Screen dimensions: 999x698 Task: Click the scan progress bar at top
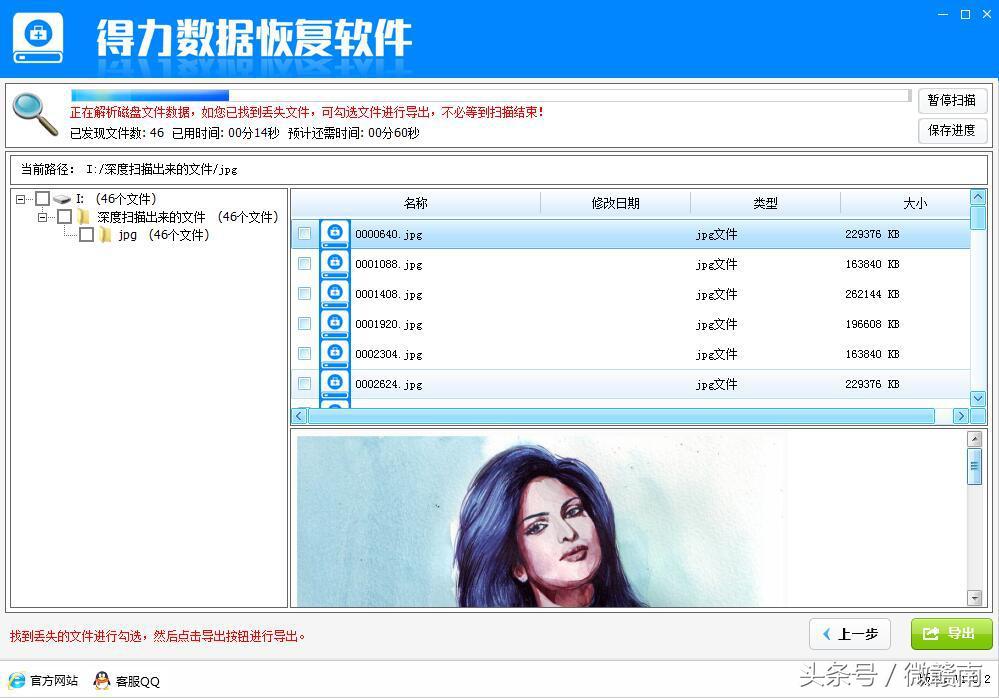coord(400,95)
